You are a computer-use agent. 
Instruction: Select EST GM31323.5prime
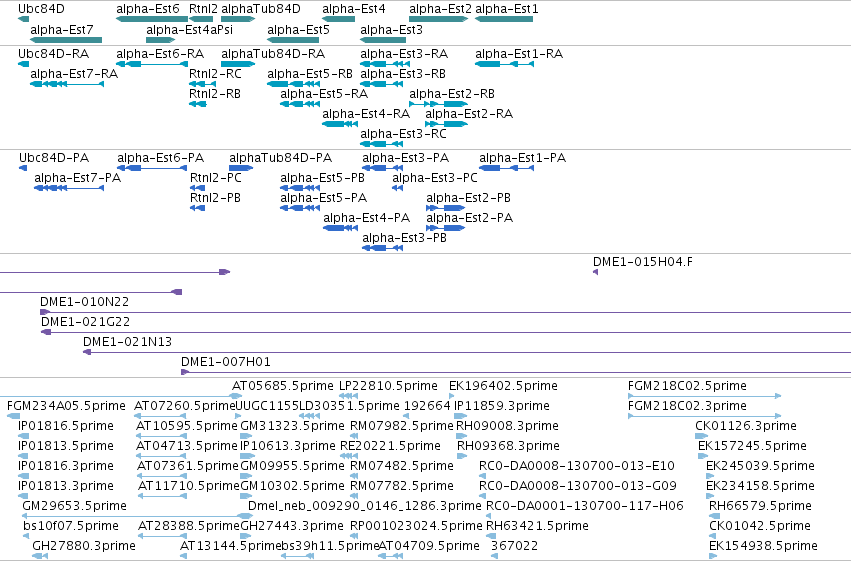244,436
